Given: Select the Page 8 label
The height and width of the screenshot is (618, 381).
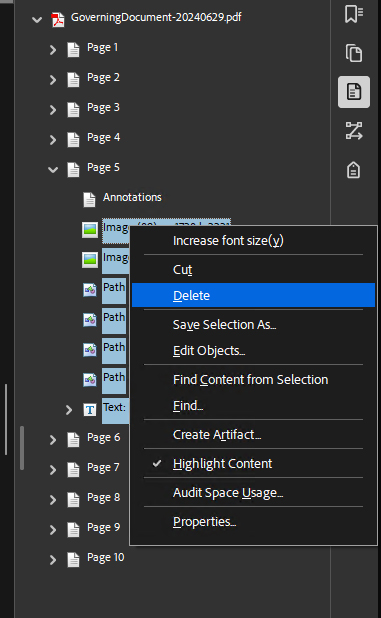Looking at the screenshot, I should coord(104,497).
